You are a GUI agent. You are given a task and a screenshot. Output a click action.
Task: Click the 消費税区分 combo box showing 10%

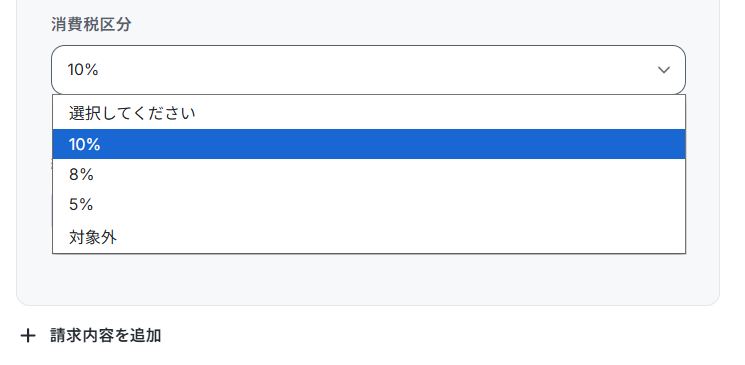368,70
